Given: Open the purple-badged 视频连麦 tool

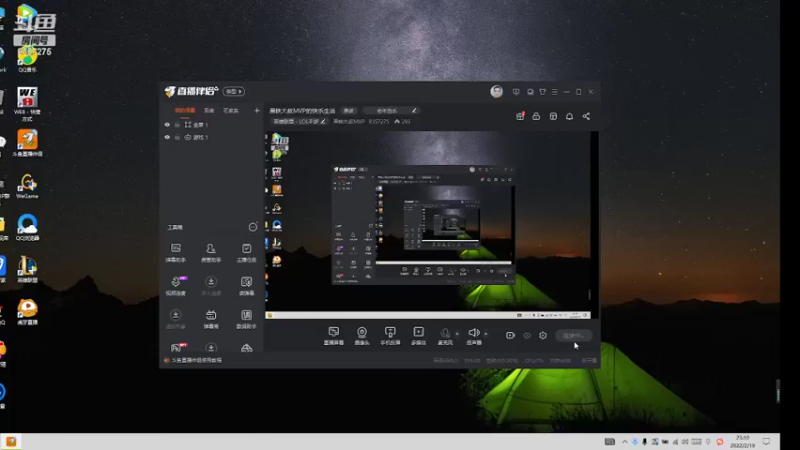Looking at the screenshot, I should pyautogui.click(x=176, y=286).
